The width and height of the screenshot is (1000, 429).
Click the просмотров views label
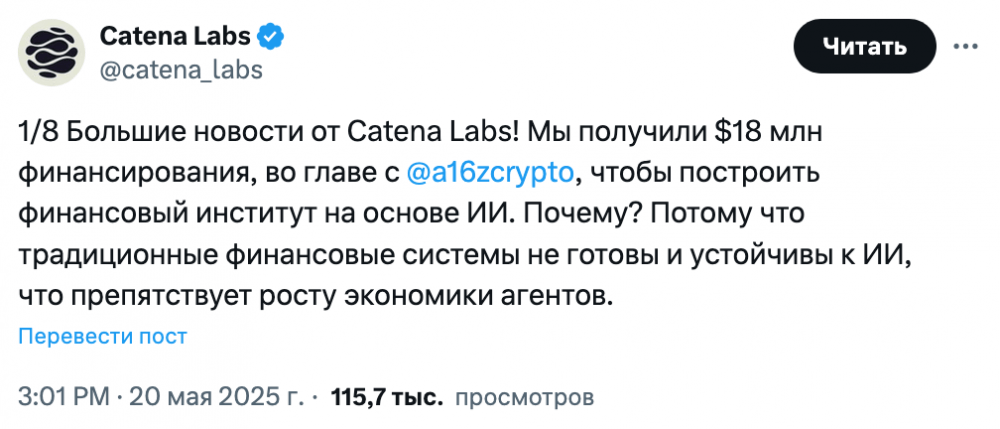pyautogui.click(x=524, y=398)
